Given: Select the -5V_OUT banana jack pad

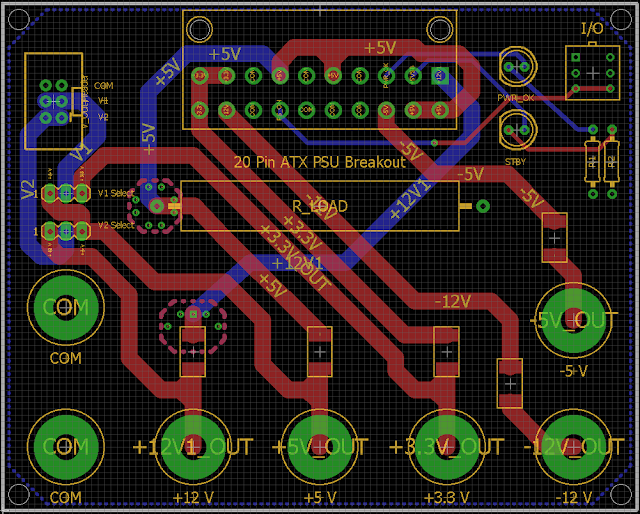Looking at the screenshot, I should (573, 320).
